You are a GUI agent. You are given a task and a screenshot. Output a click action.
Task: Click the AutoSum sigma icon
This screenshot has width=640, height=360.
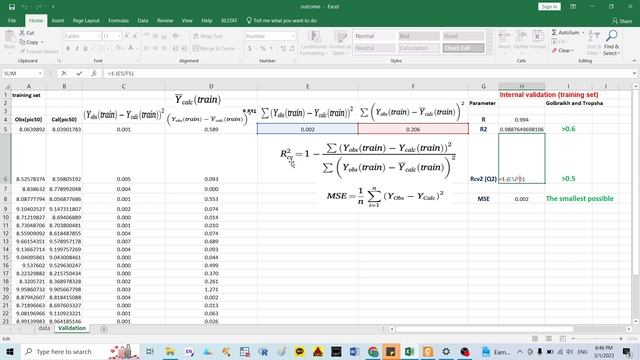coord(554,32)
